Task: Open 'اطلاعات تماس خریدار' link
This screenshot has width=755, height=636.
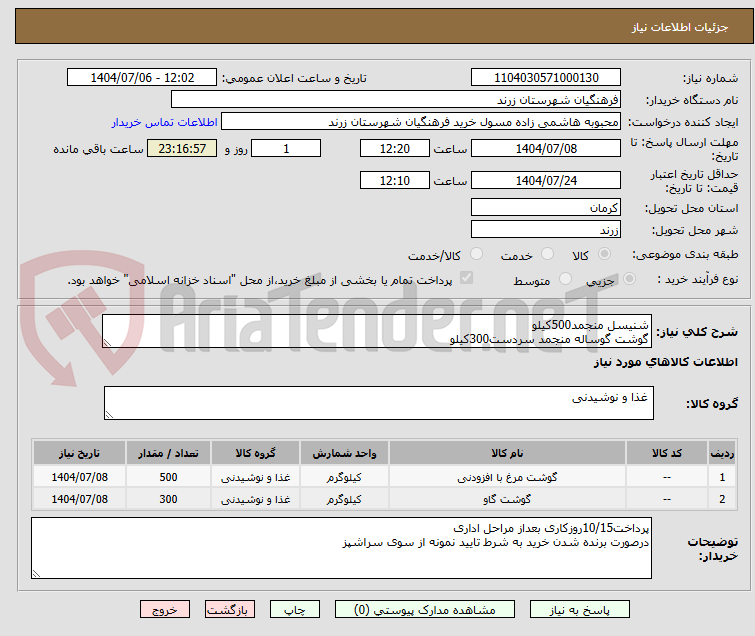Action: pos(165,122)
